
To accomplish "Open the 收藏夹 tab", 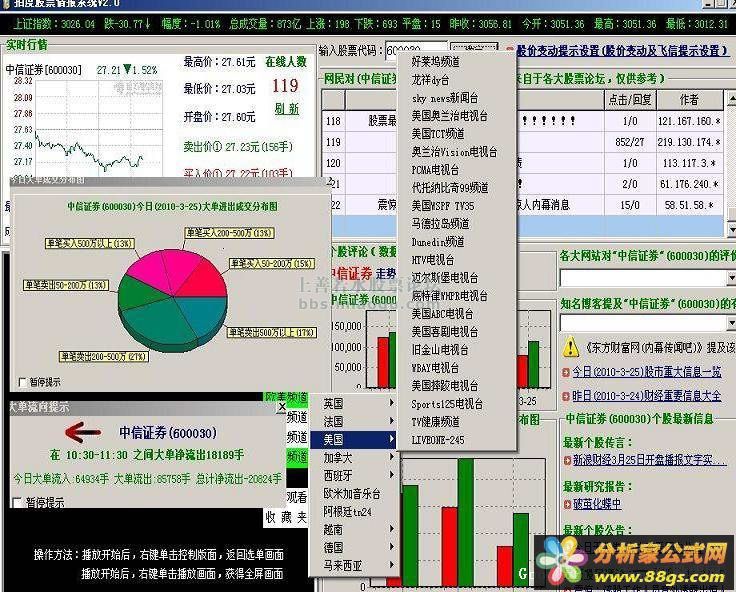I will 286,517.
